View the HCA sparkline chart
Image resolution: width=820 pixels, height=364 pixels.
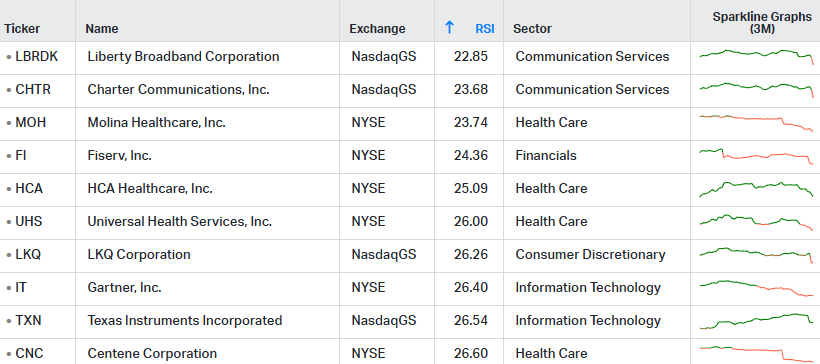point(757,188)
